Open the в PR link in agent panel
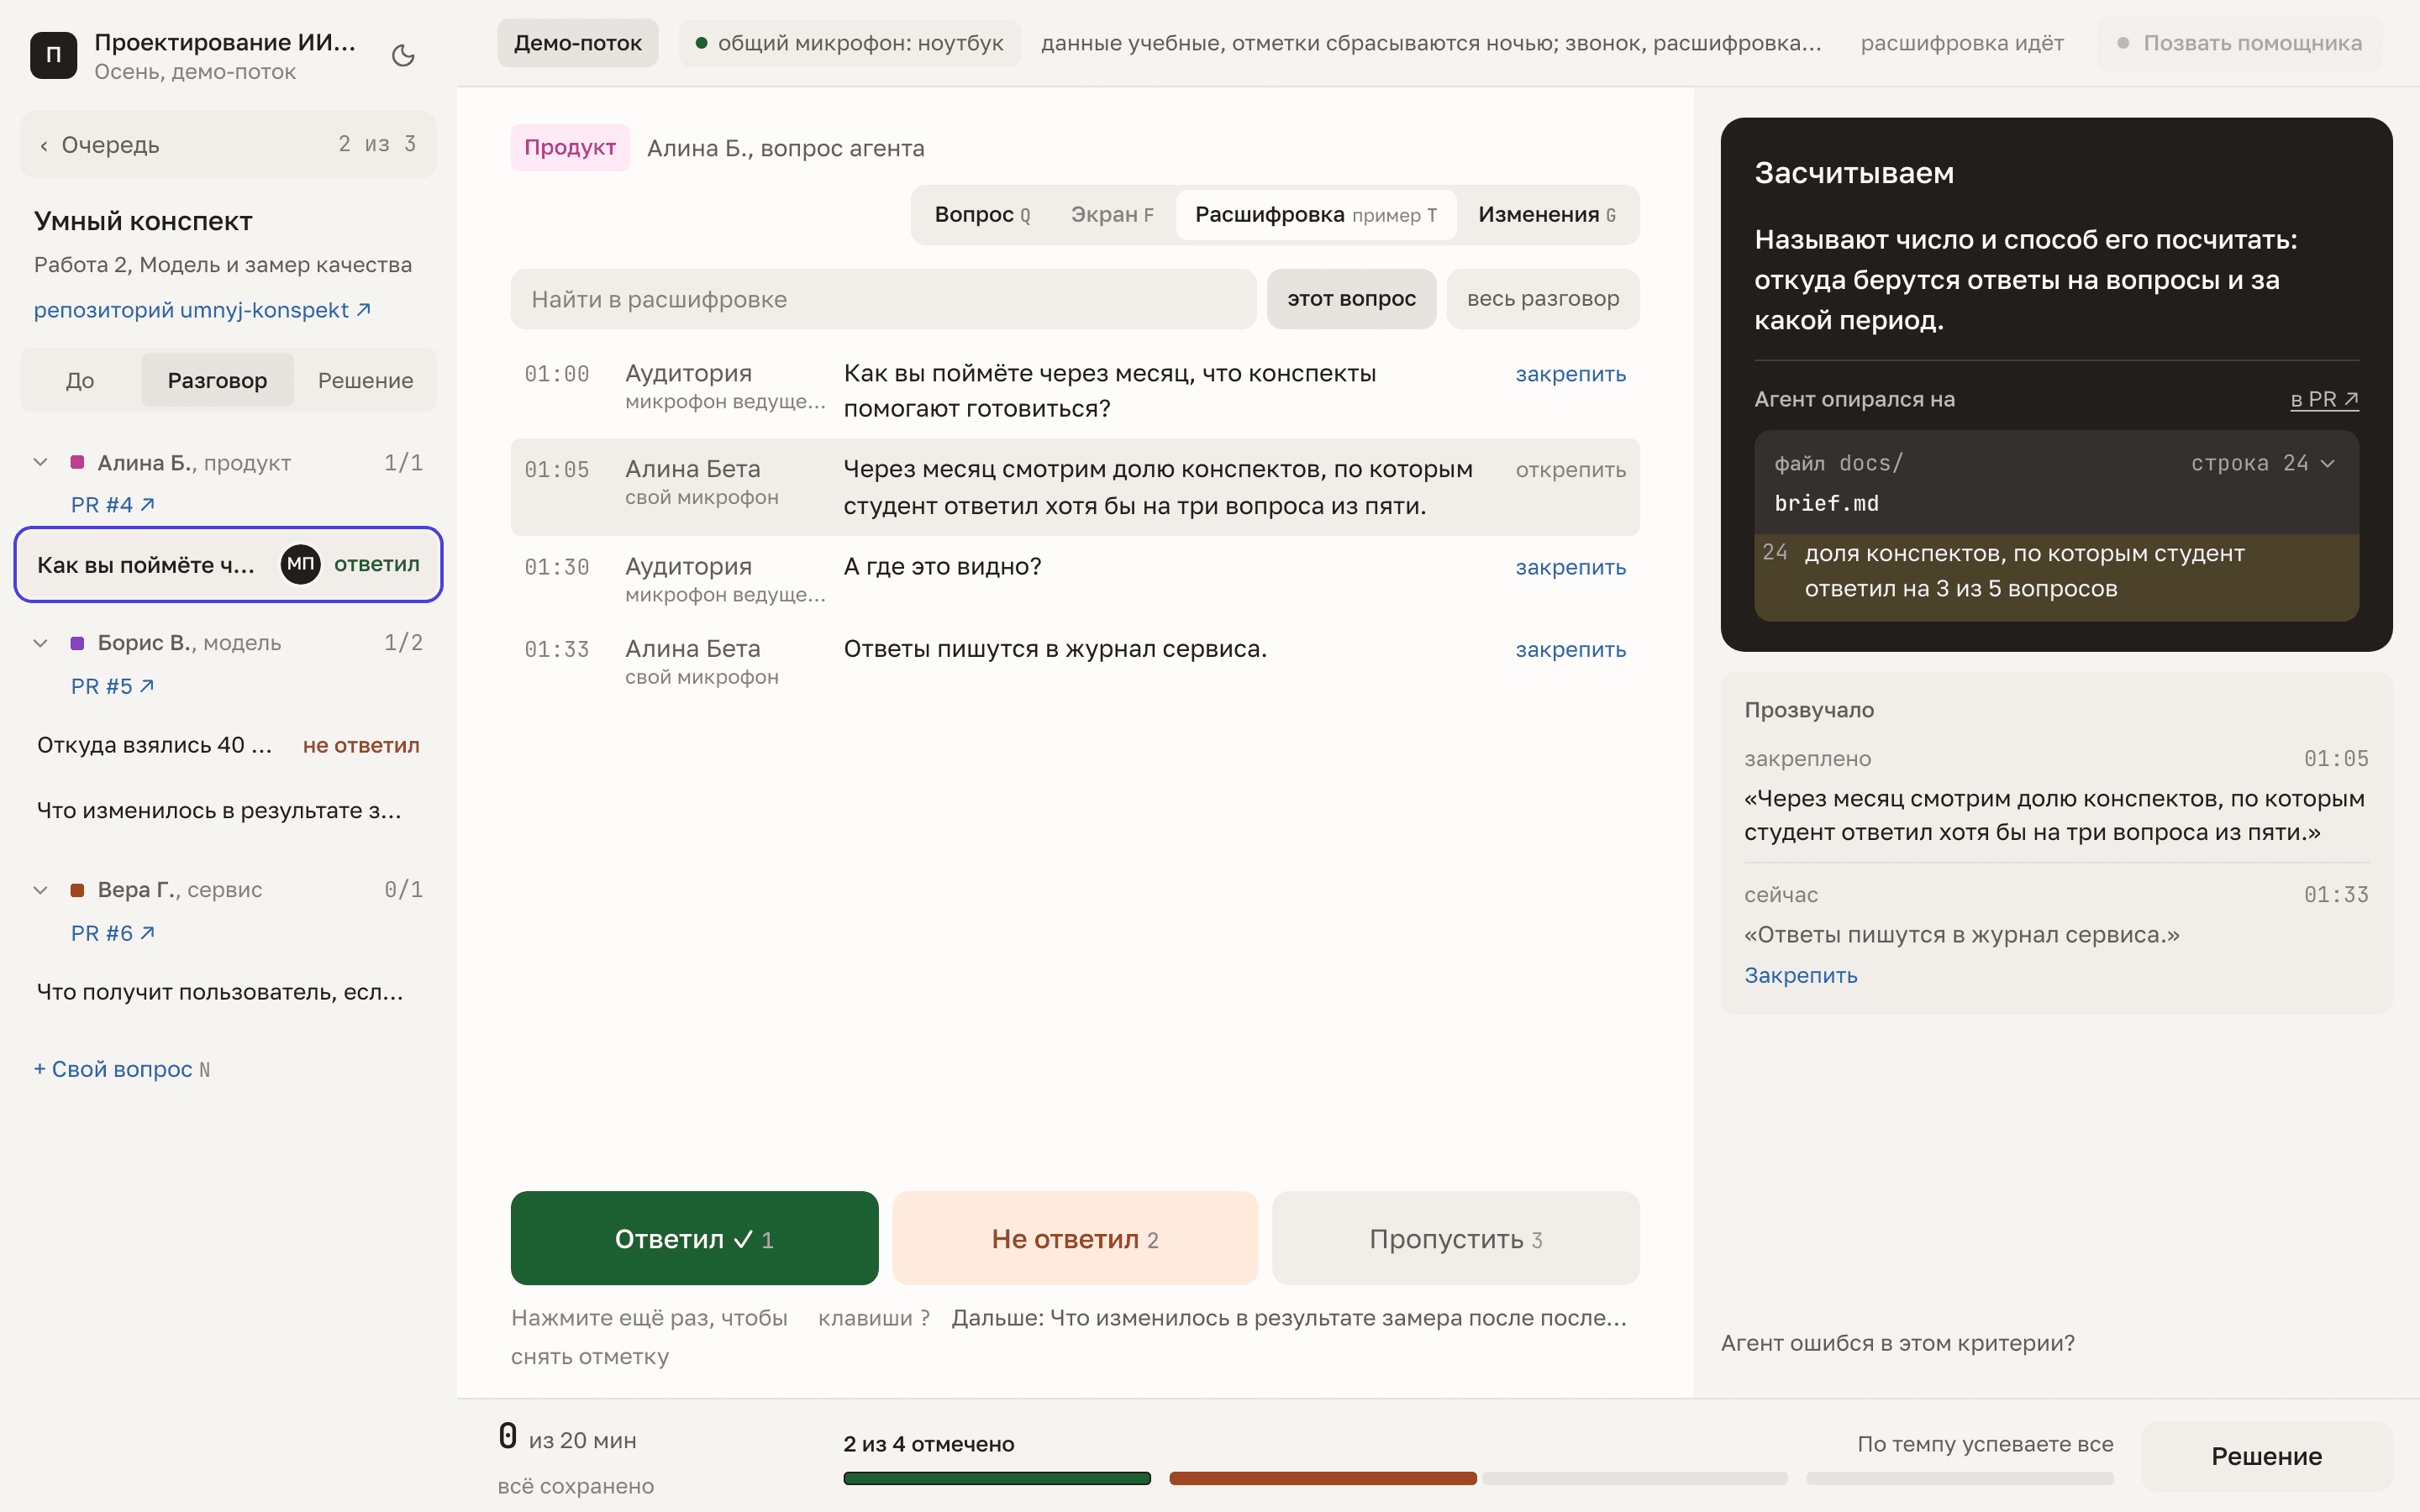 click(2324, 399)
